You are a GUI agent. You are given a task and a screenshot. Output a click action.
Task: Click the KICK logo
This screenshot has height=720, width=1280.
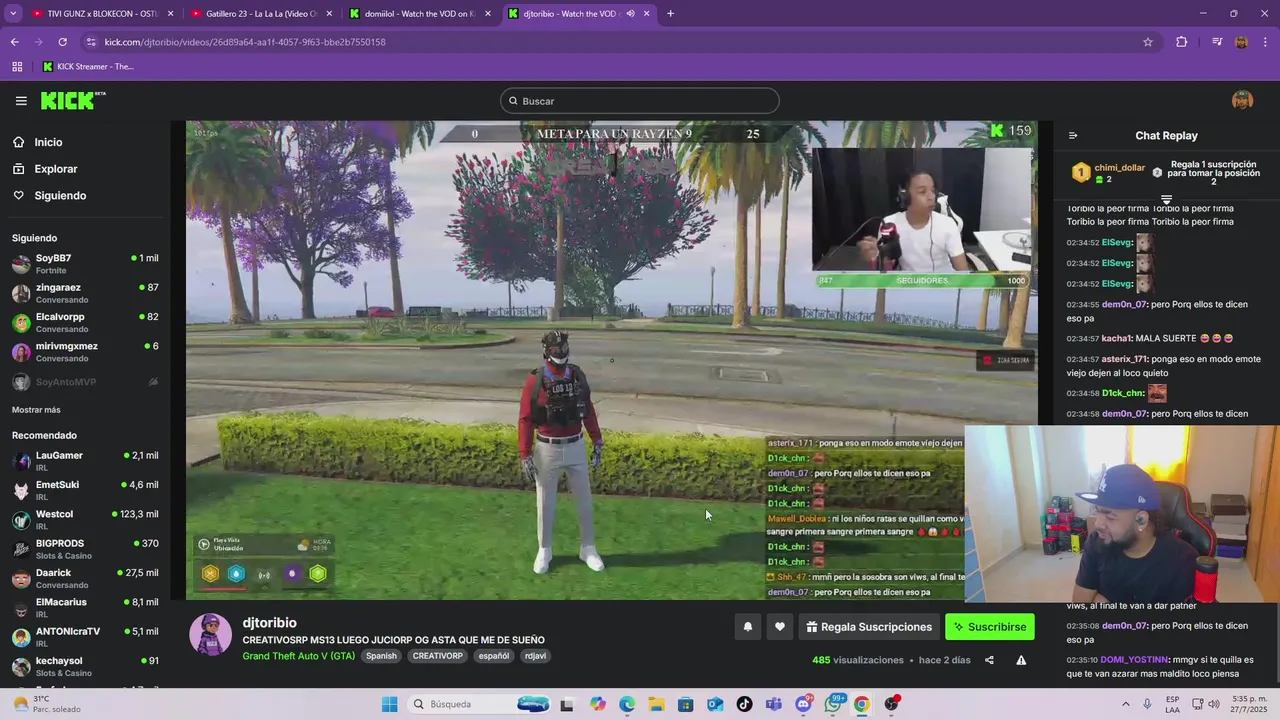(72, 100)
